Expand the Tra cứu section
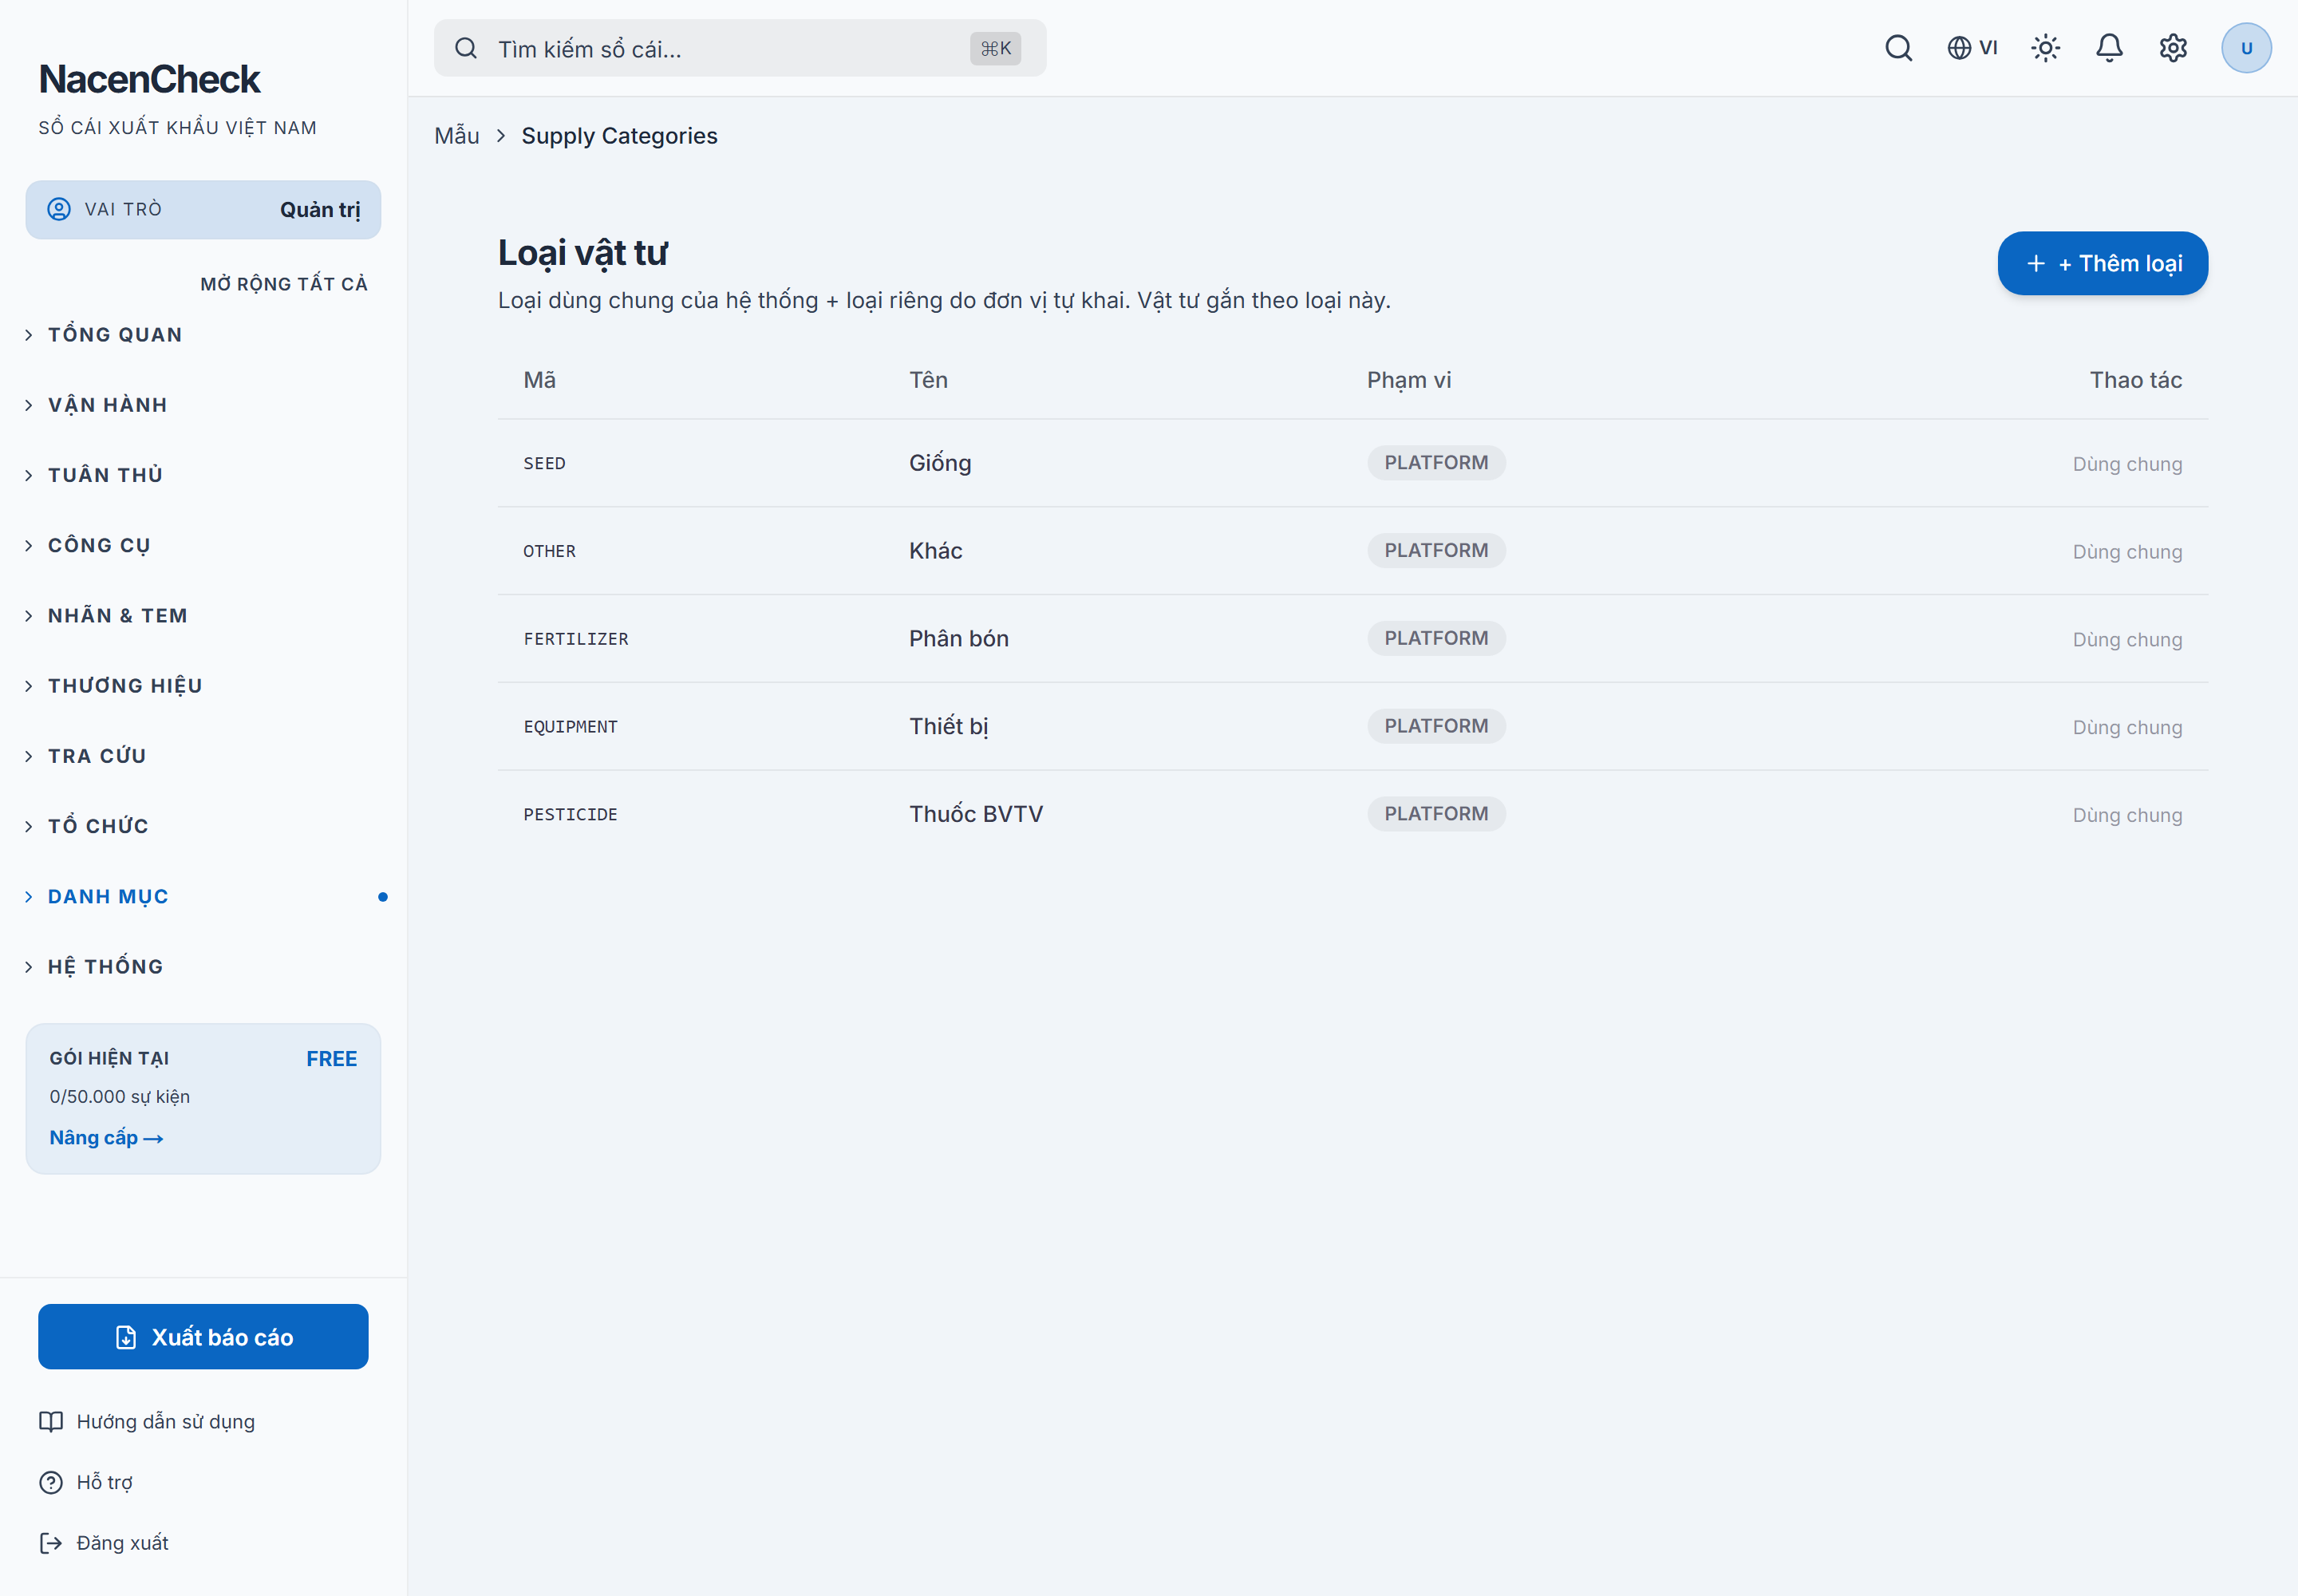The width and height of the screenshot is (2298, 1596). click(203, 756)
